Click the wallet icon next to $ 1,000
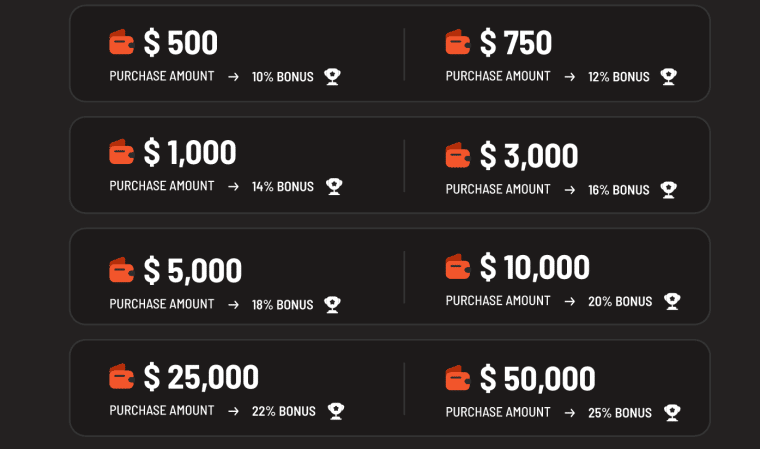This screenshot has width=760, height=449. pyautogui.click(x=121, y=152)
